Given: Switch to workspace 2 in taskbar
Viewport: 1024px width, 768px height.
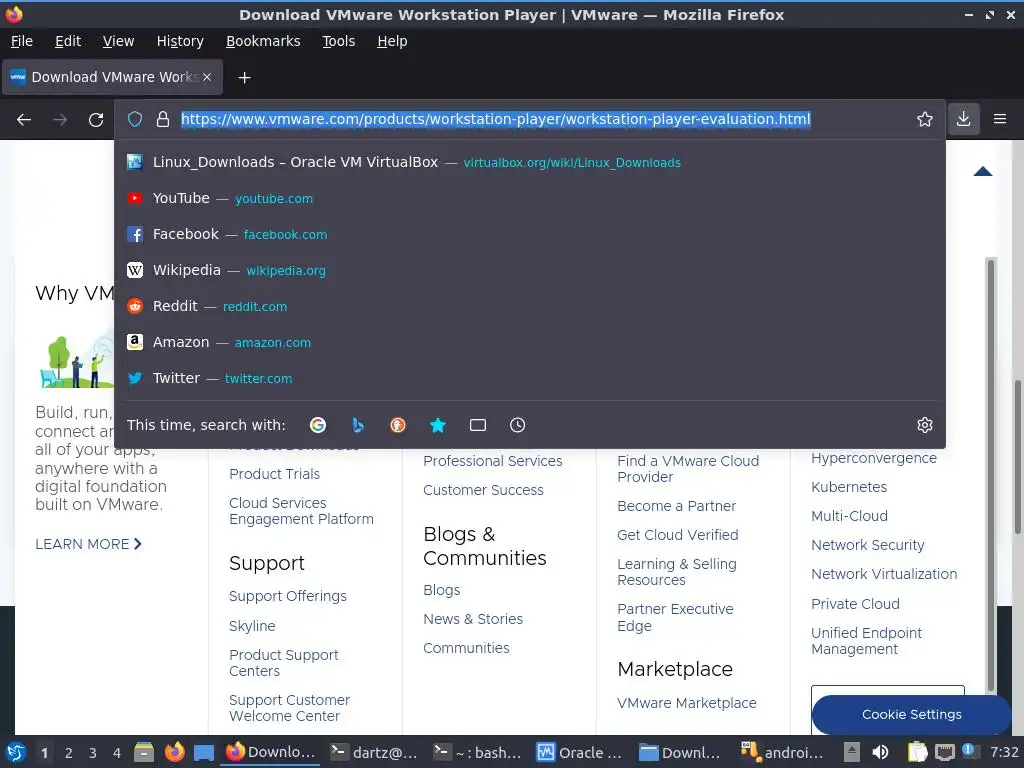Looking at the screenshot, I should (x=69, y=753).
